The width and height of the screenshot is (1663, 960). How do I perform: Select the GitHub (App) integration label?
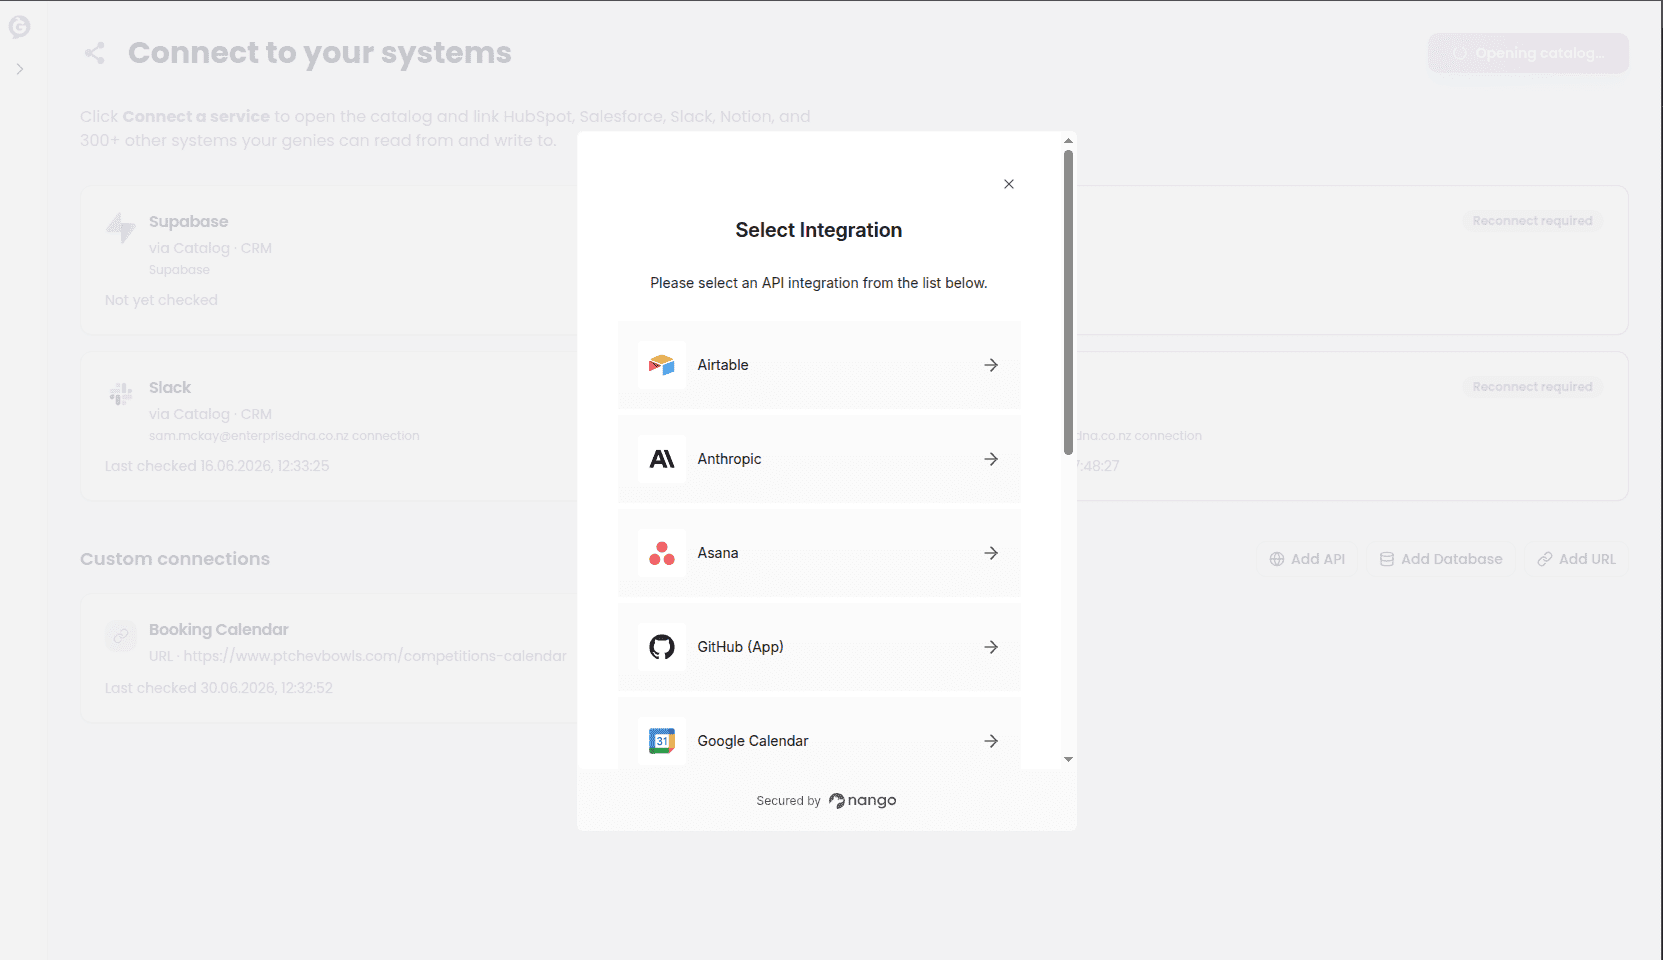(740, 647)
